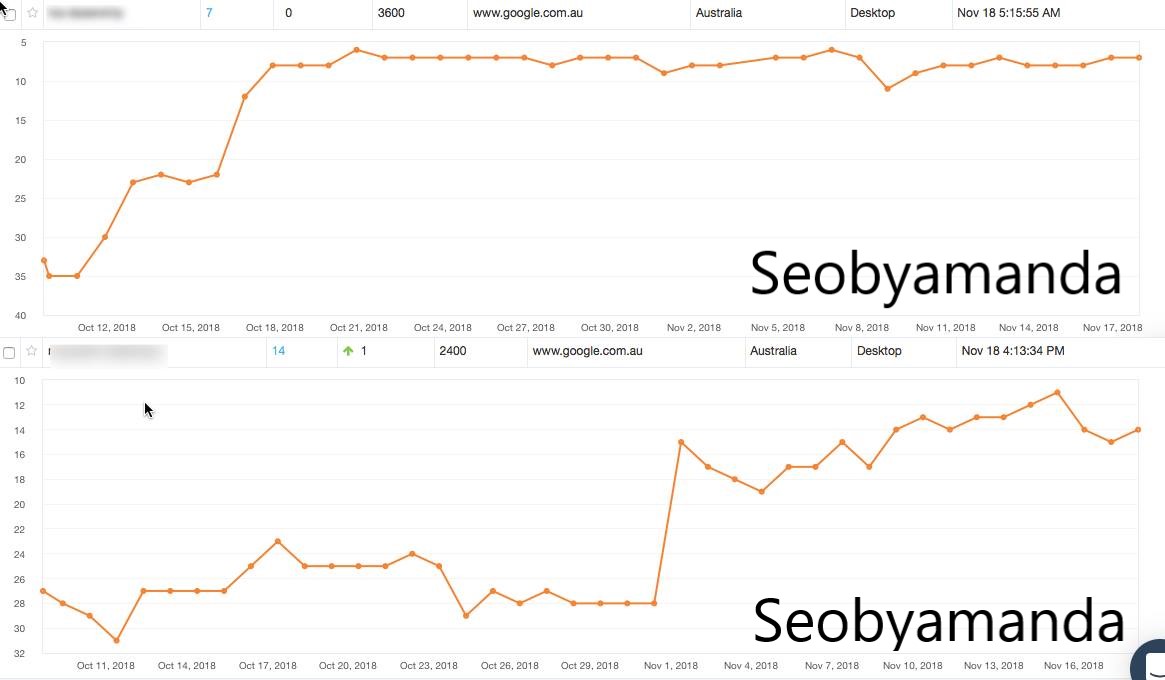Select the 3600 search volume cell
Screen dimensions: 1165x680
click(x=391, y=13)
